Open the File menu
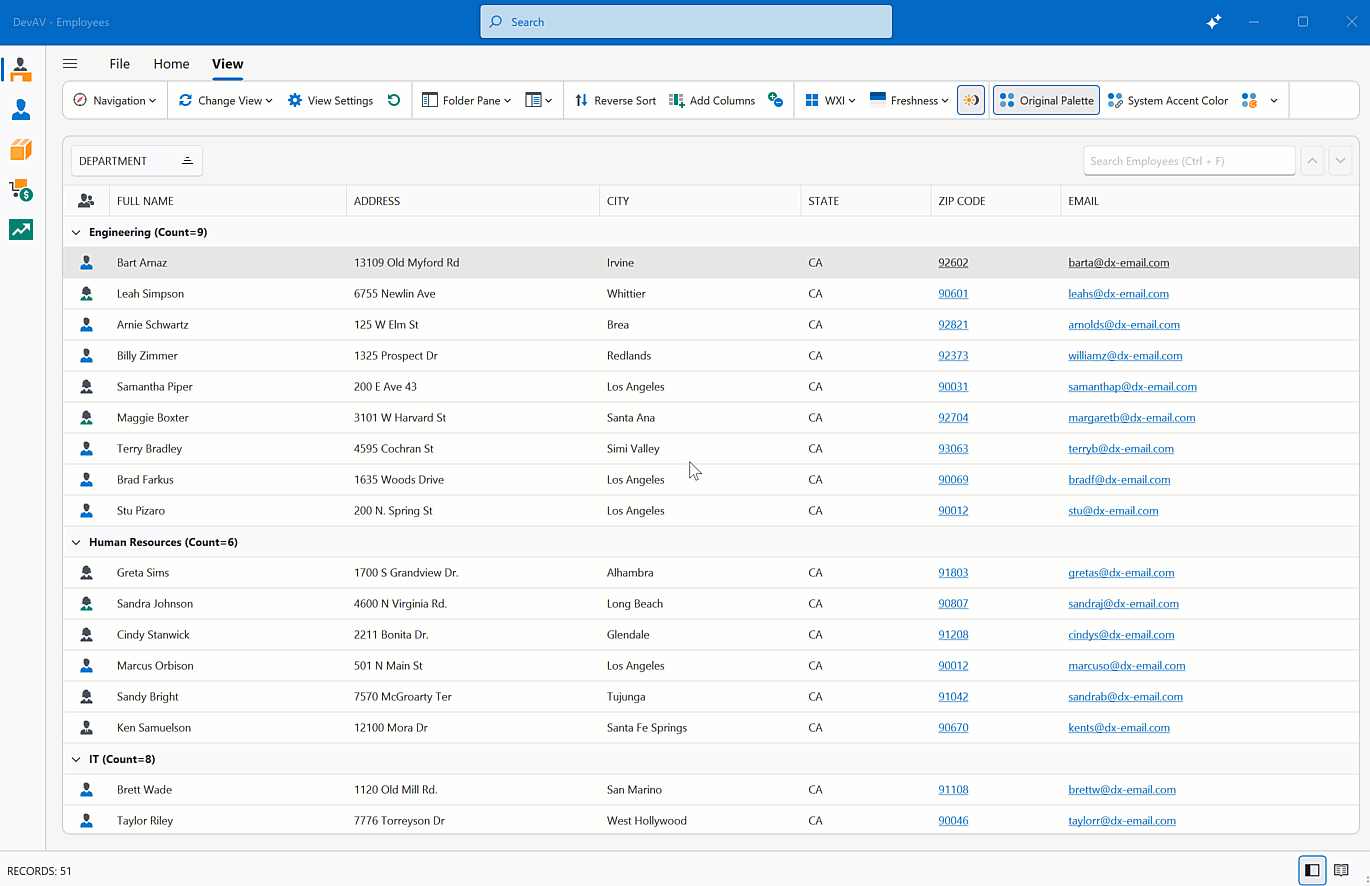This screenshot has height=886, width=1370. point(119,63)
